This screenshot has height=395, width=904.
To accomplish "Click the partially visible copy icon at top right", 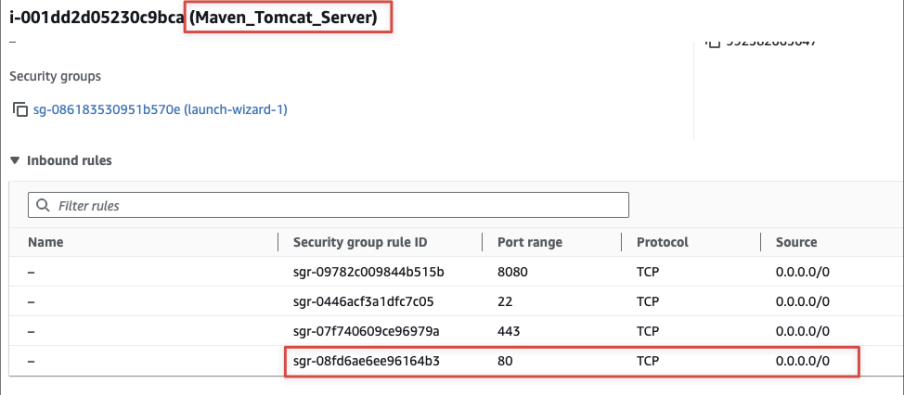I will [x=714, y=44].
